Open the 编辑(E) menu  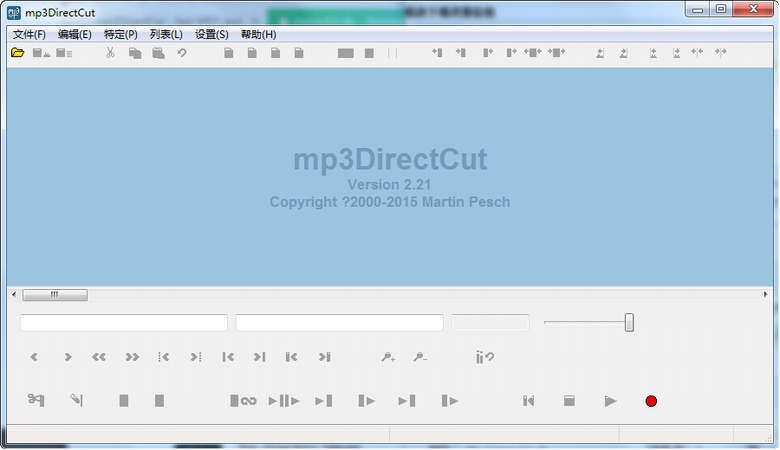pyautogui.click(x=75, y=34)
